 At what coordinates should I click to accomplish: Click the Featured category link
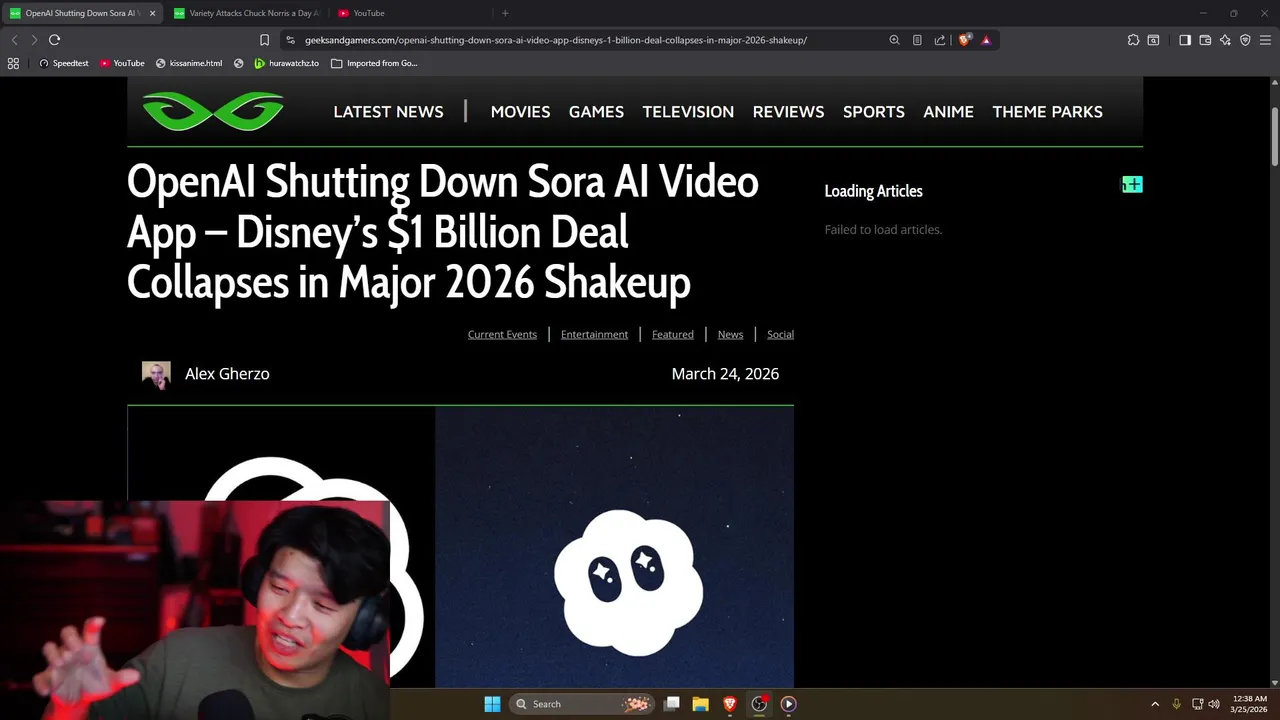pyautogui.click(x=672, y=334)
